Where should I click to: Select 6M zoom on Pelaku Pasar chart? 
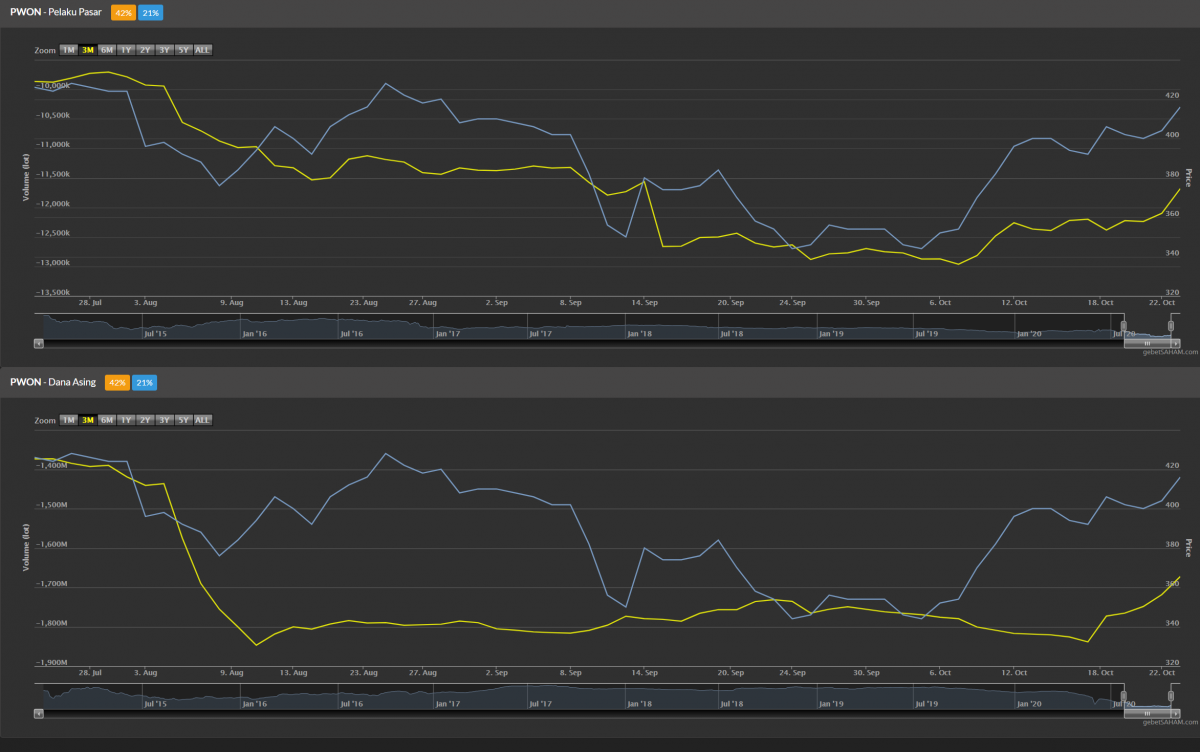107,50
